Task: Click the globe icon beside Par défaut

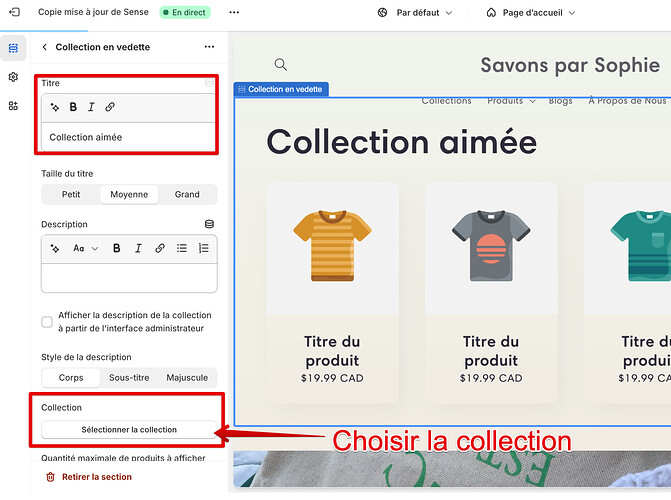Action: pos(383,12)
